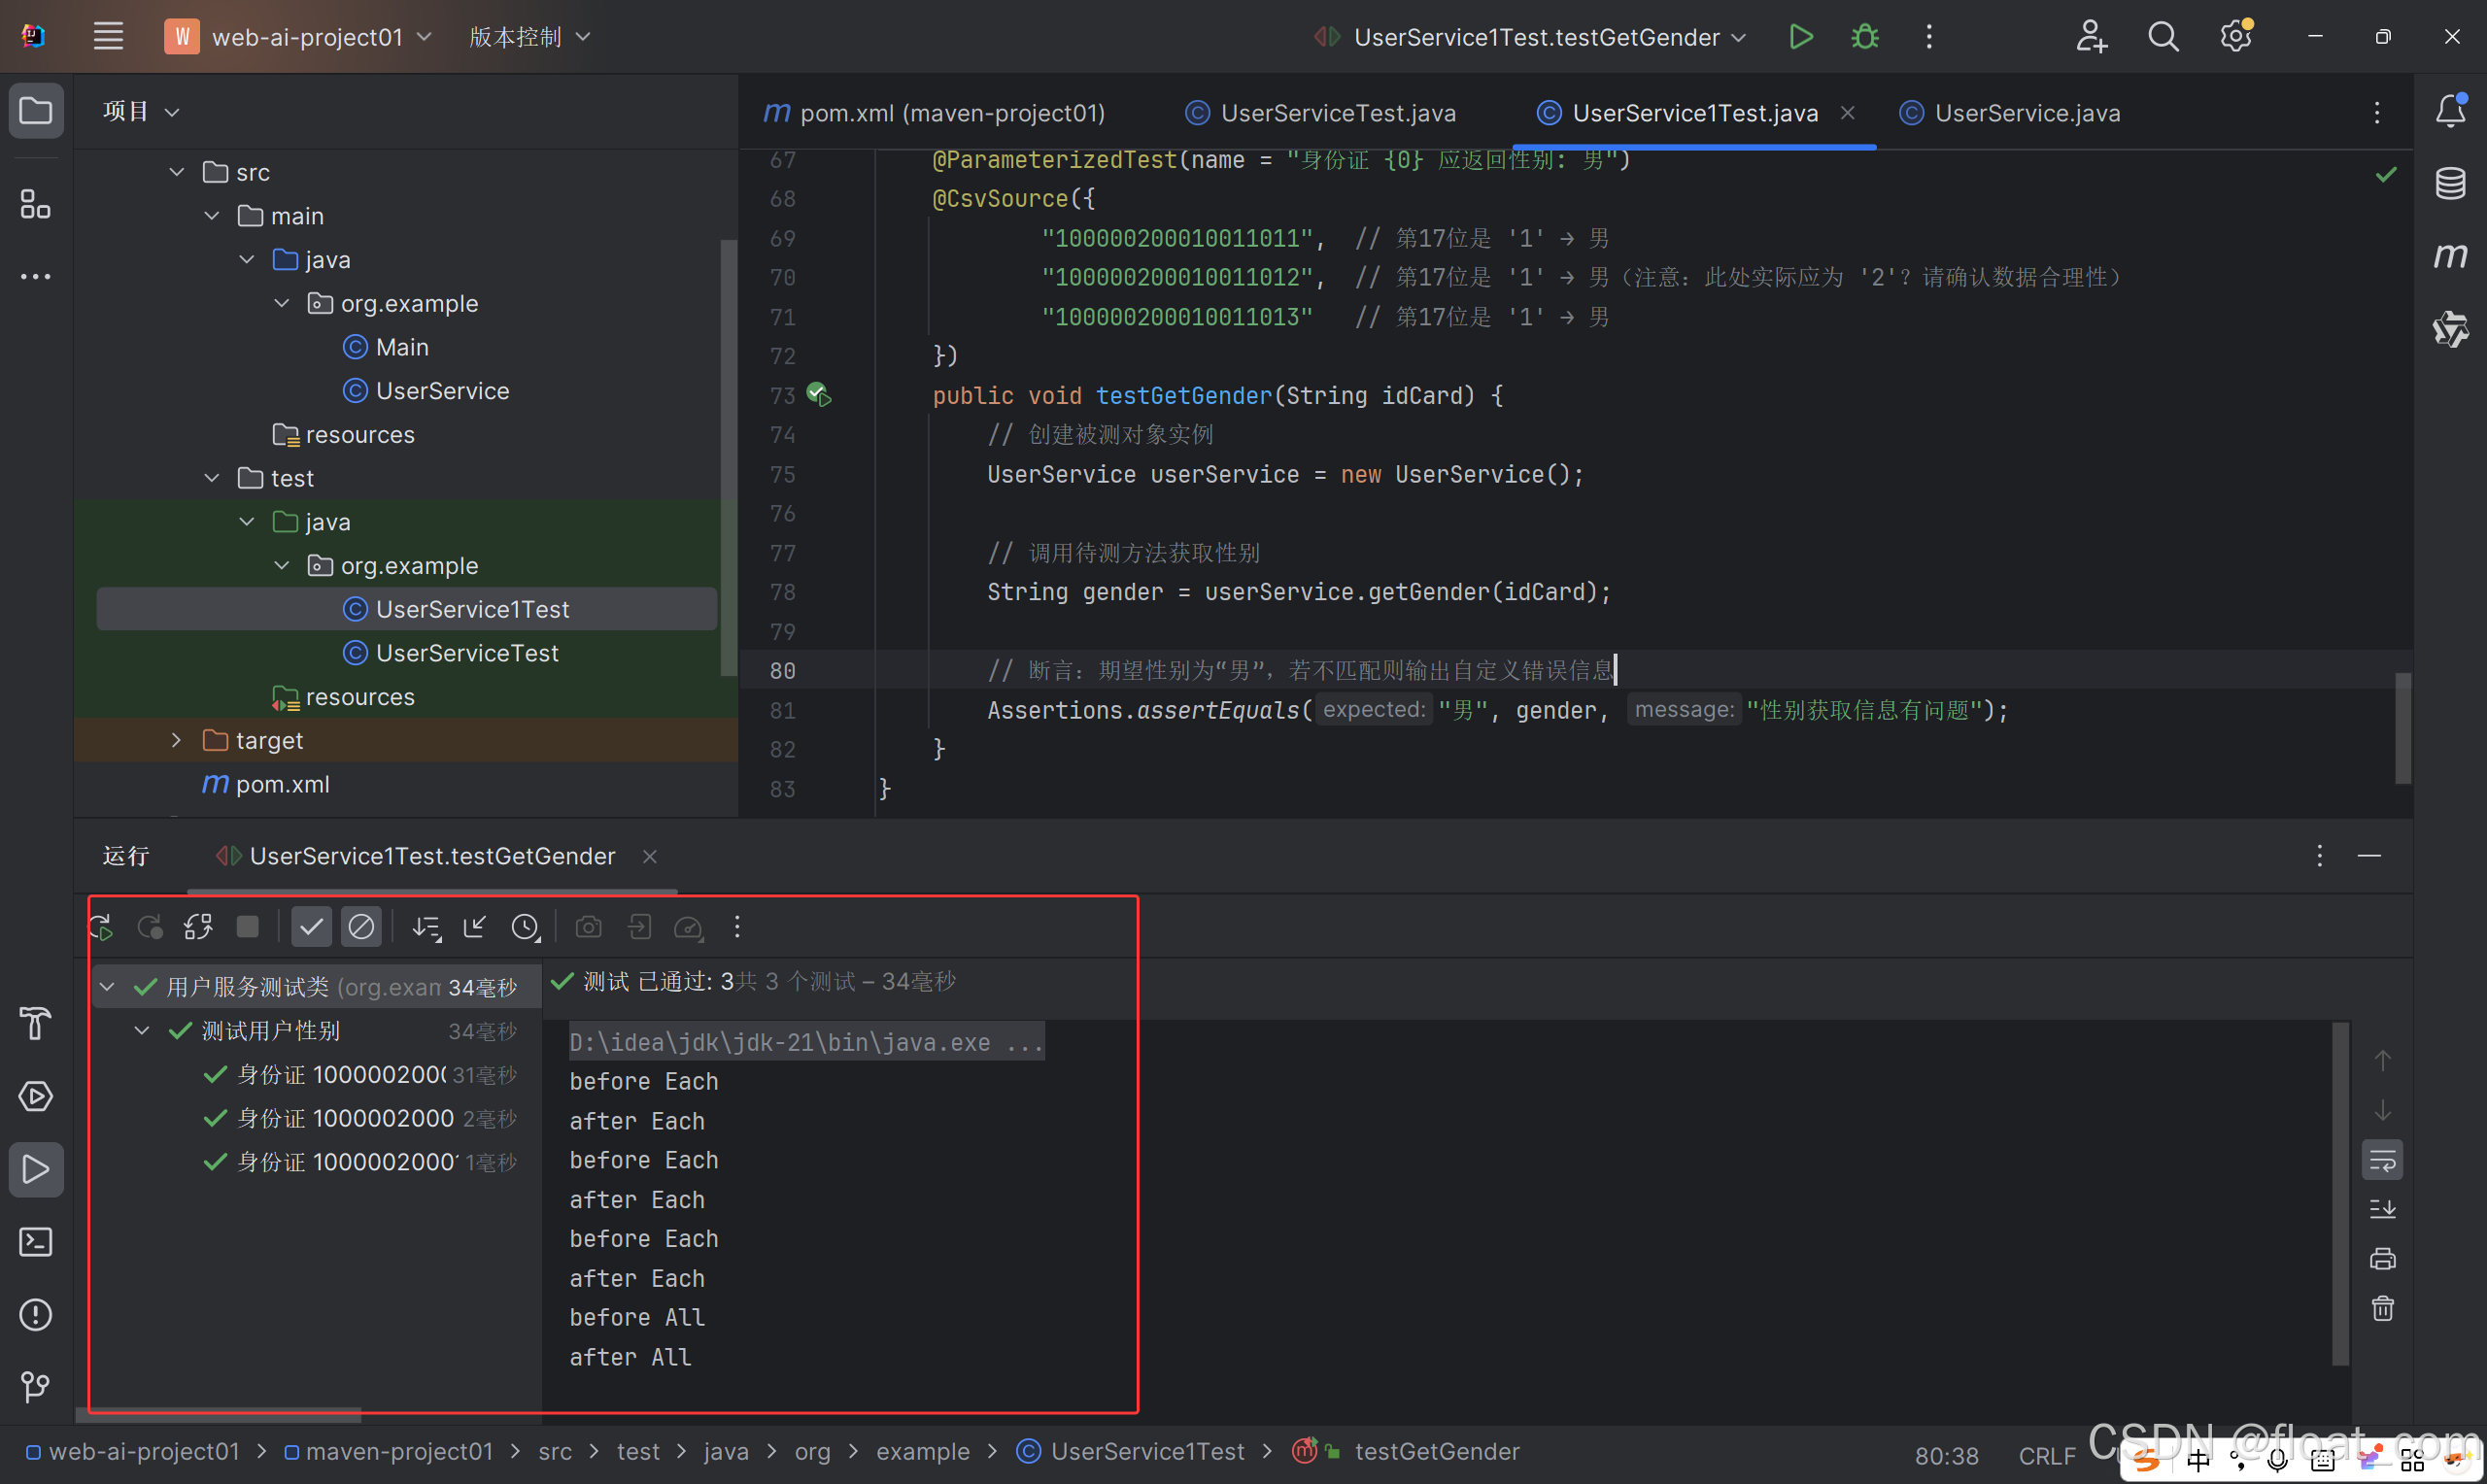
Task: Open the Terminal tool window
Action: [x=36, y=1242]
